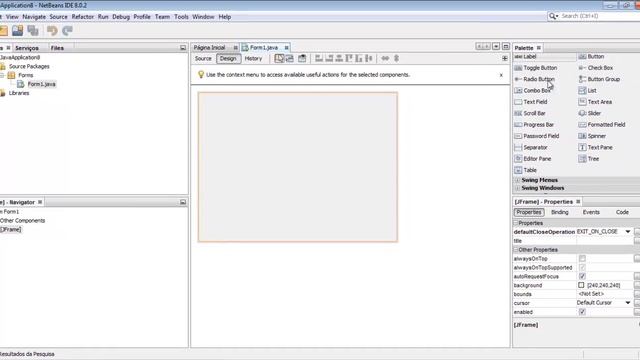Viewport: 640px width, 360px height.
Task: Toggle the autoRequestFocus checkbox
Action: point(582,276)
